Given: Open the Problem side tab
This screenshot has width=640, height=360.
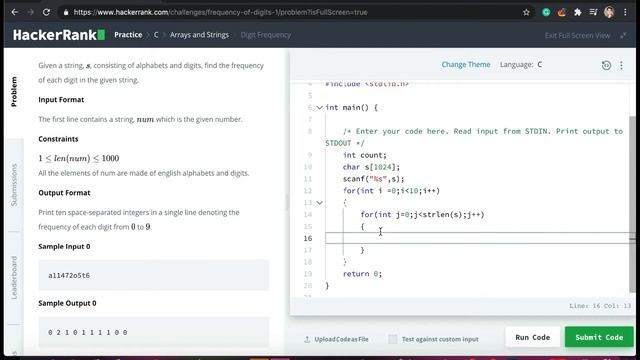Looking at the screenshot, I should tap(14, 91).
